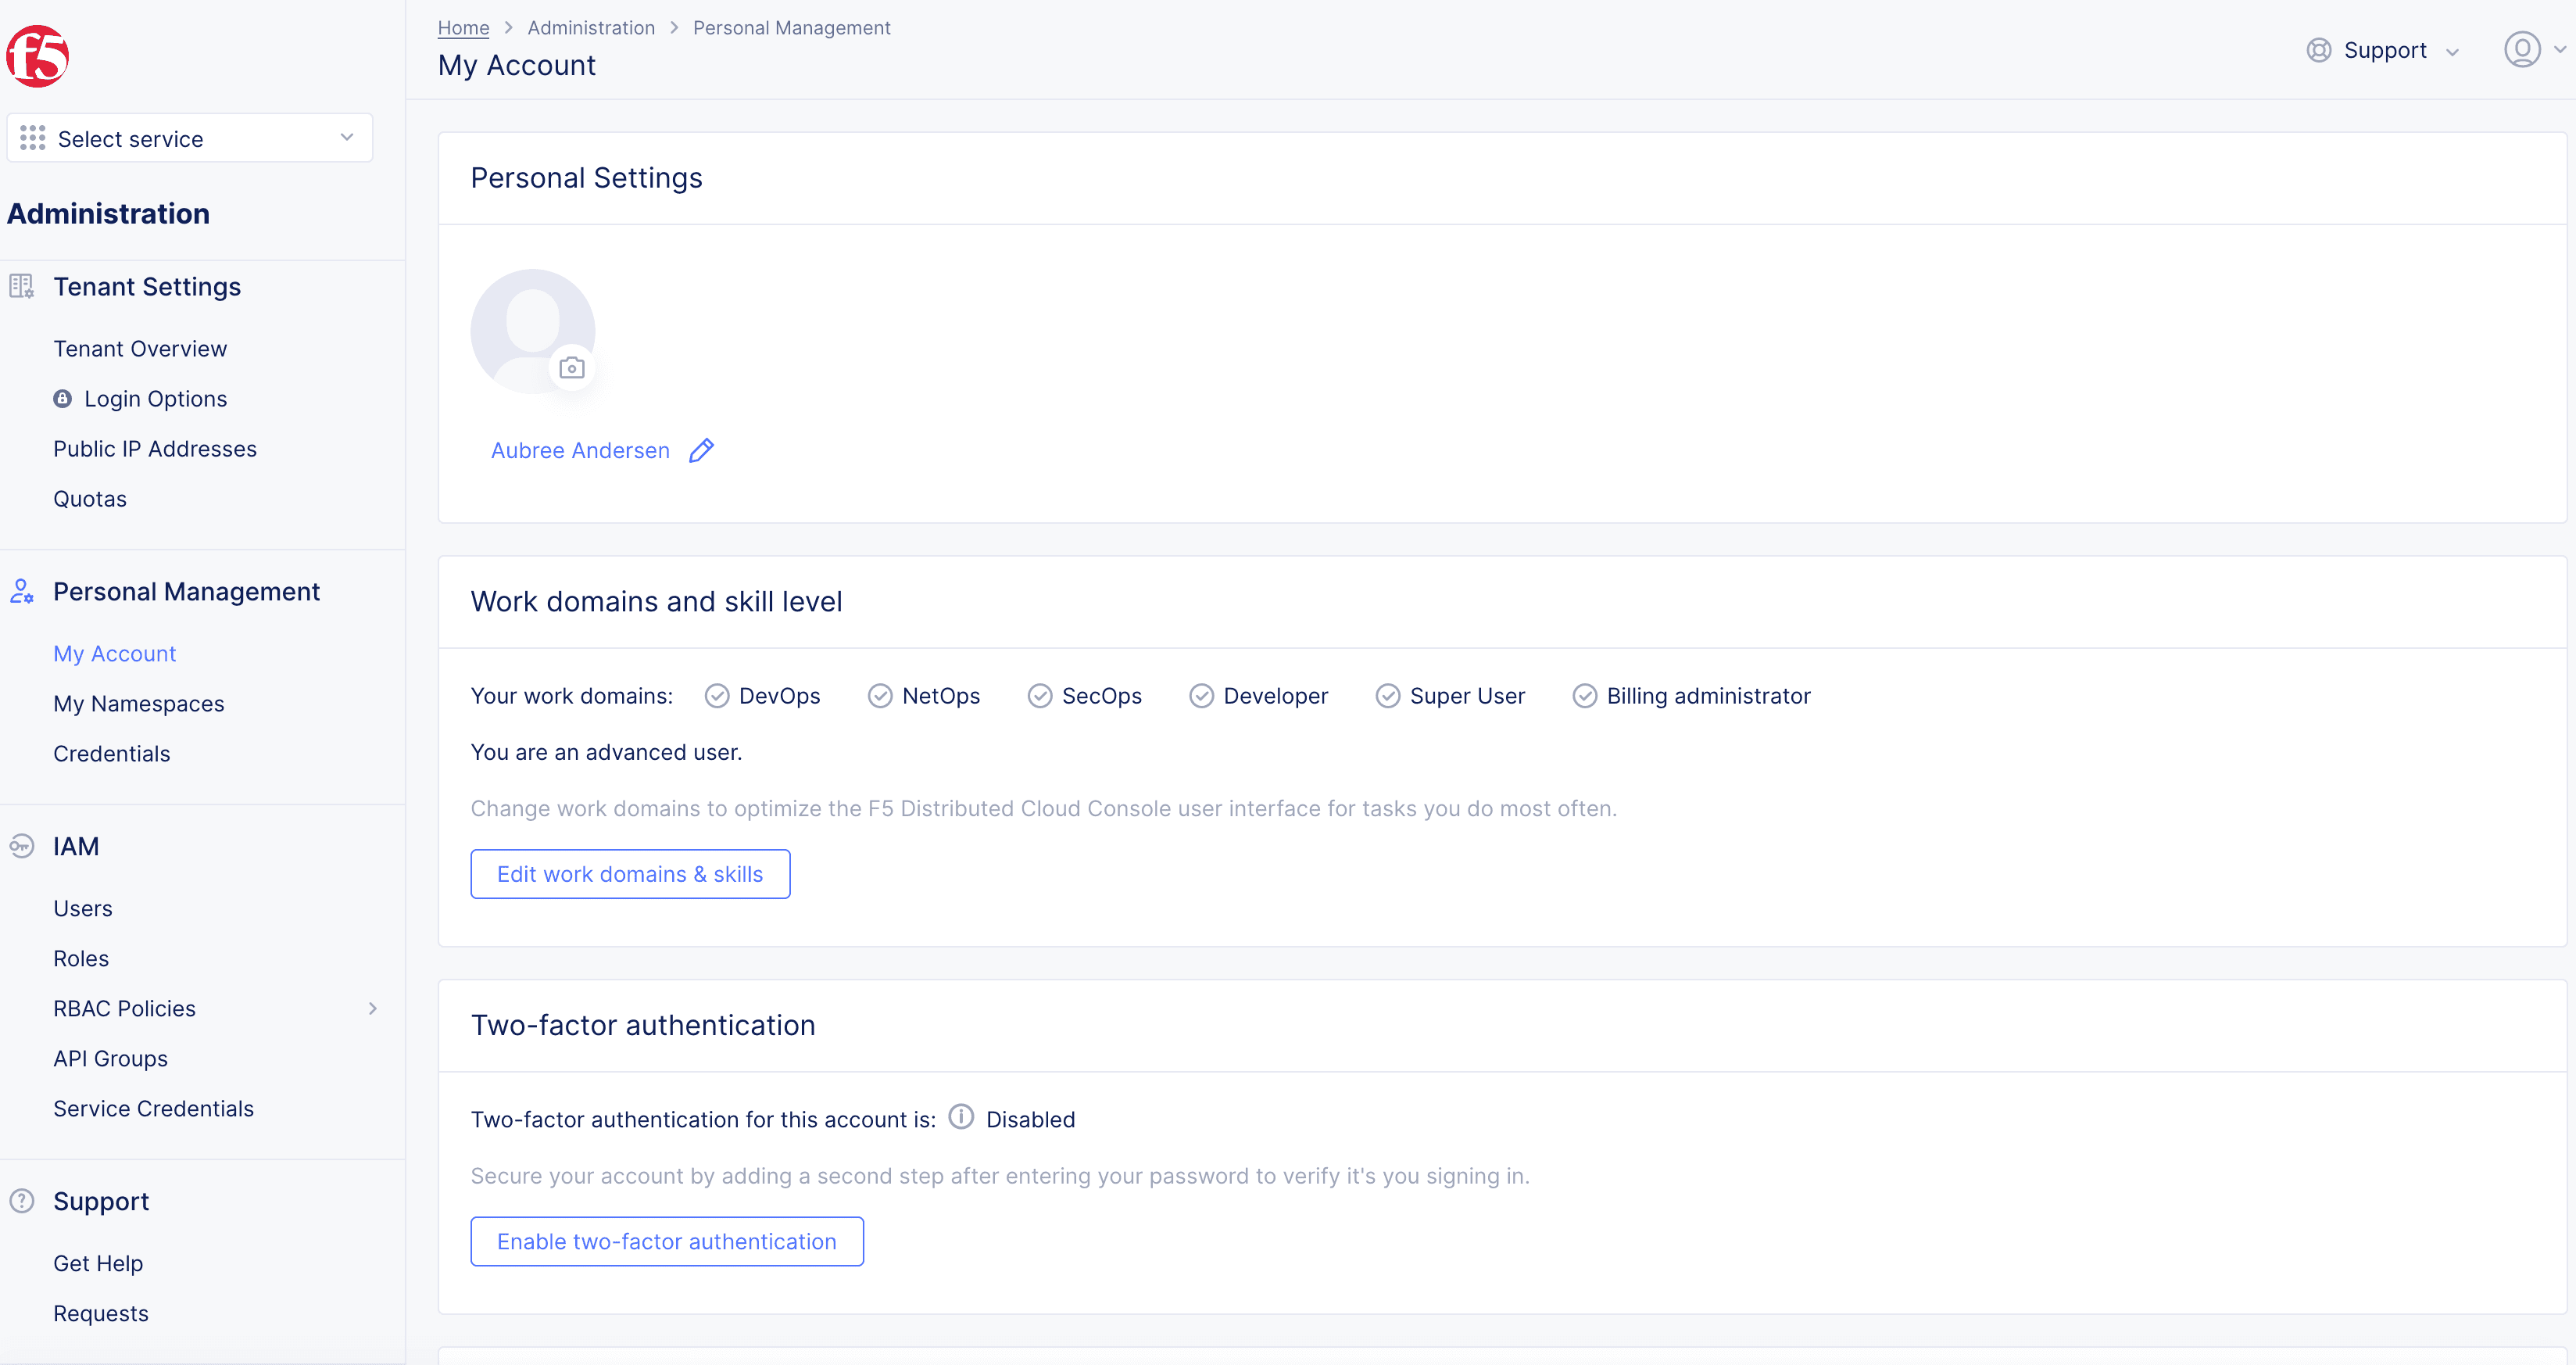This screenshot has width=2576, height=1365.
Task: Navigate to My Namespaces page
Action: coord(138,702)
